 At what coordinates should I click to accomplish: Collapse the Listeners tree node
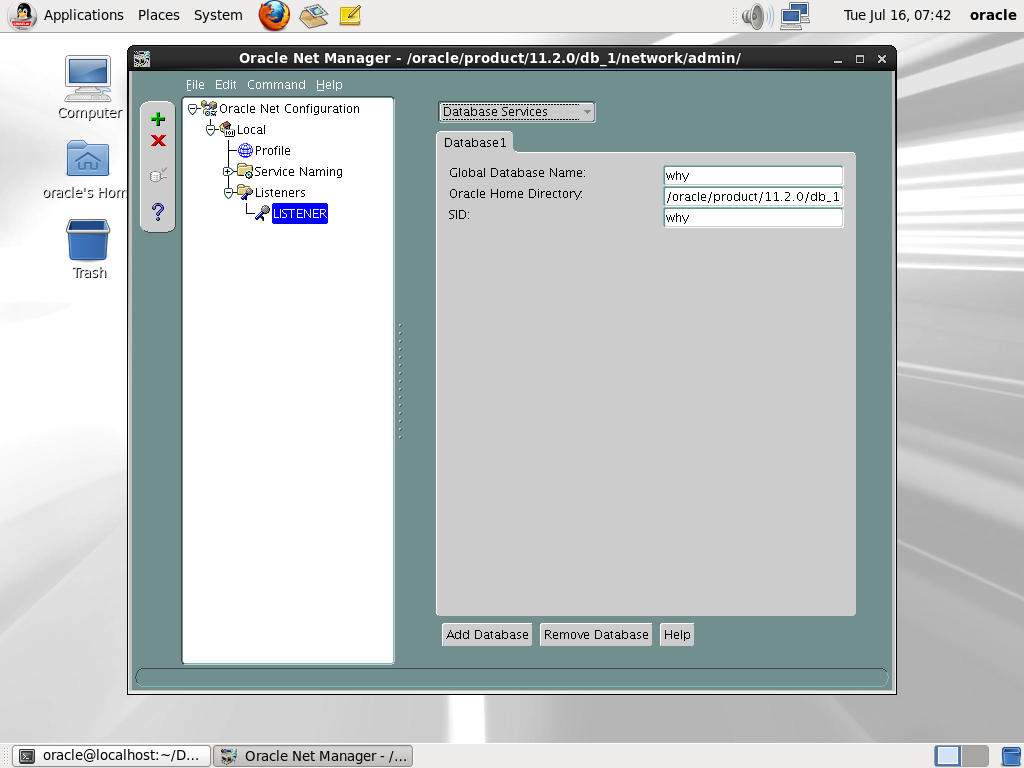(228, 193)
